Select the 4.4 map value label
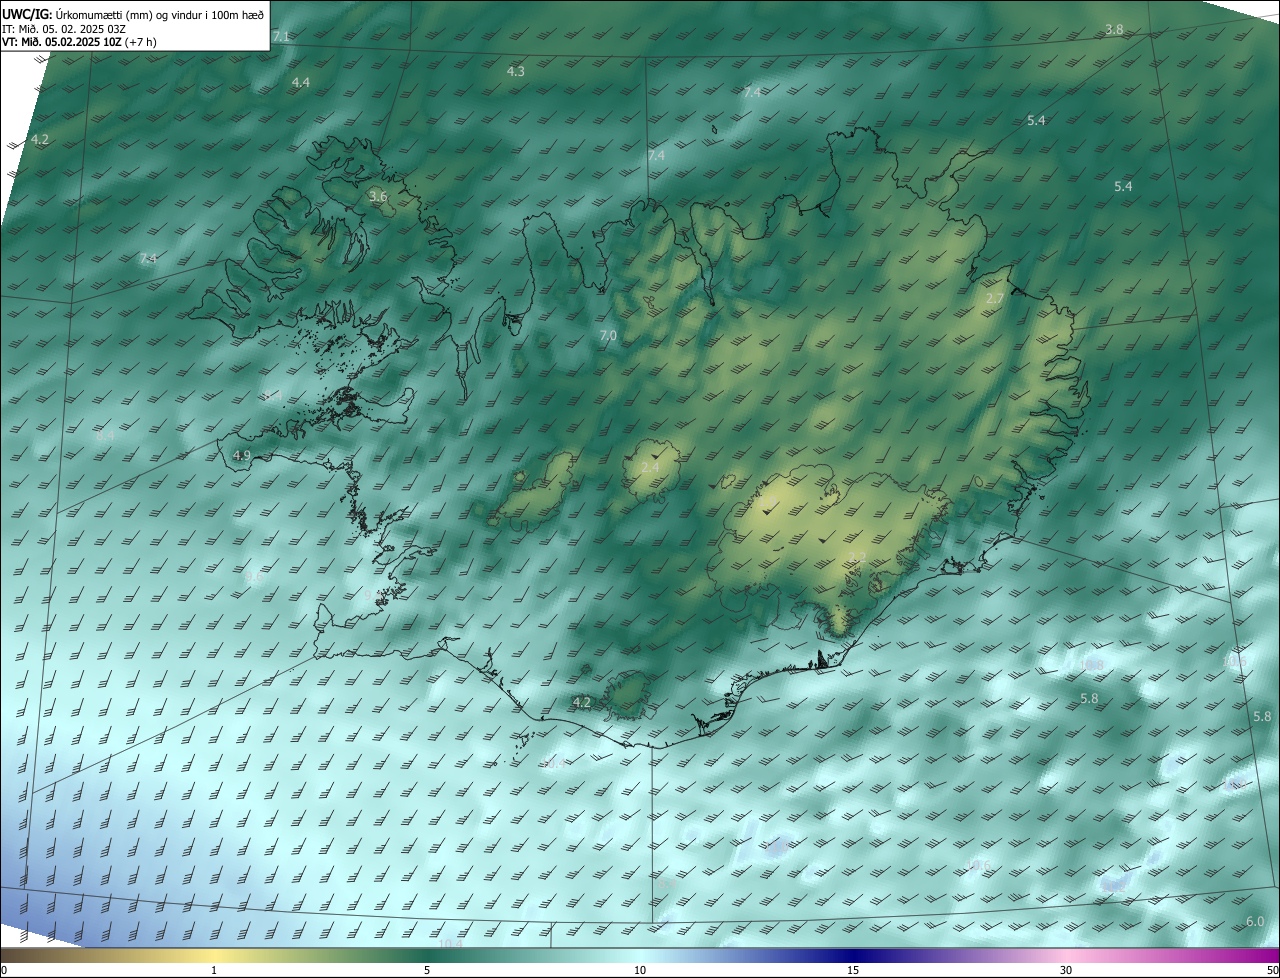 click(x=301, y=82)
